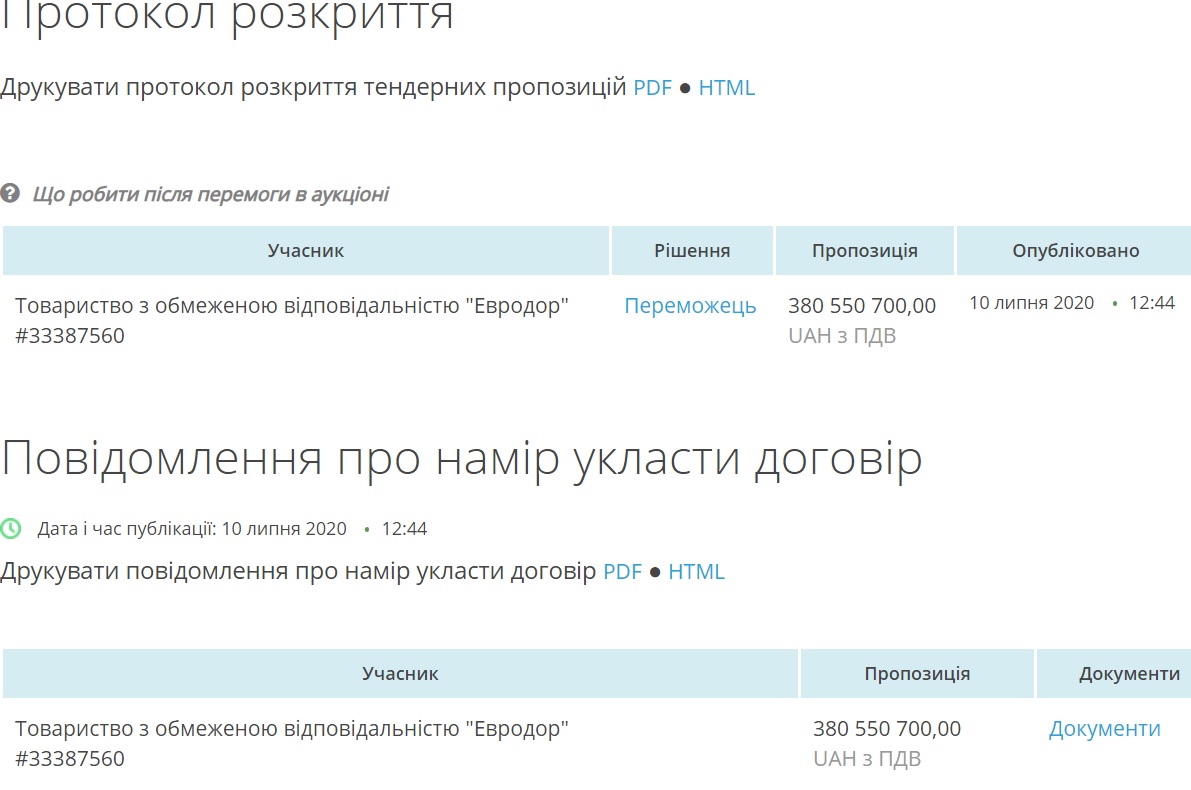Open the HTML version of the opening protocol
This screenshot has width=1191, height=790.
pyautogui.click(x=726, y=88)
